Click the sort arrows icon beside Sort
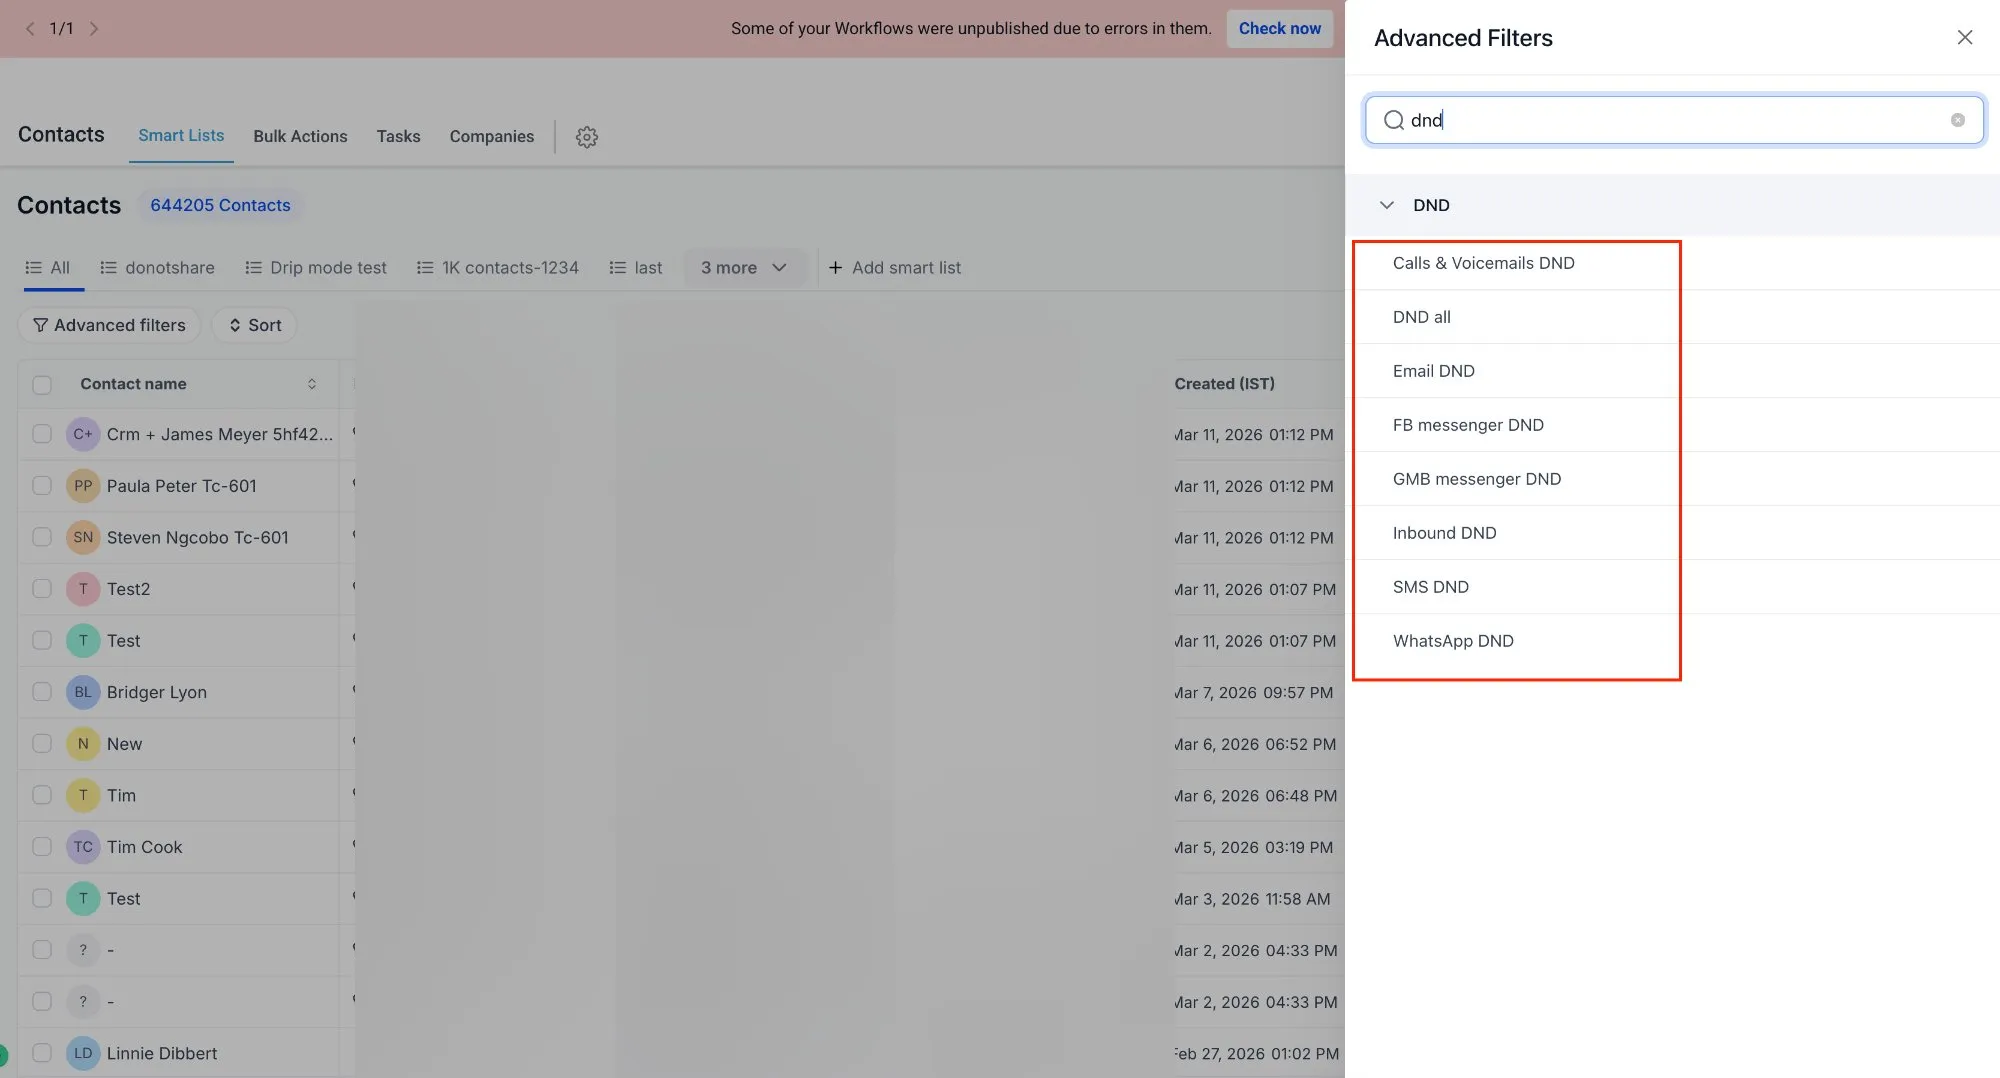This screenshot has height=1078, width=2000. (236, 325)
